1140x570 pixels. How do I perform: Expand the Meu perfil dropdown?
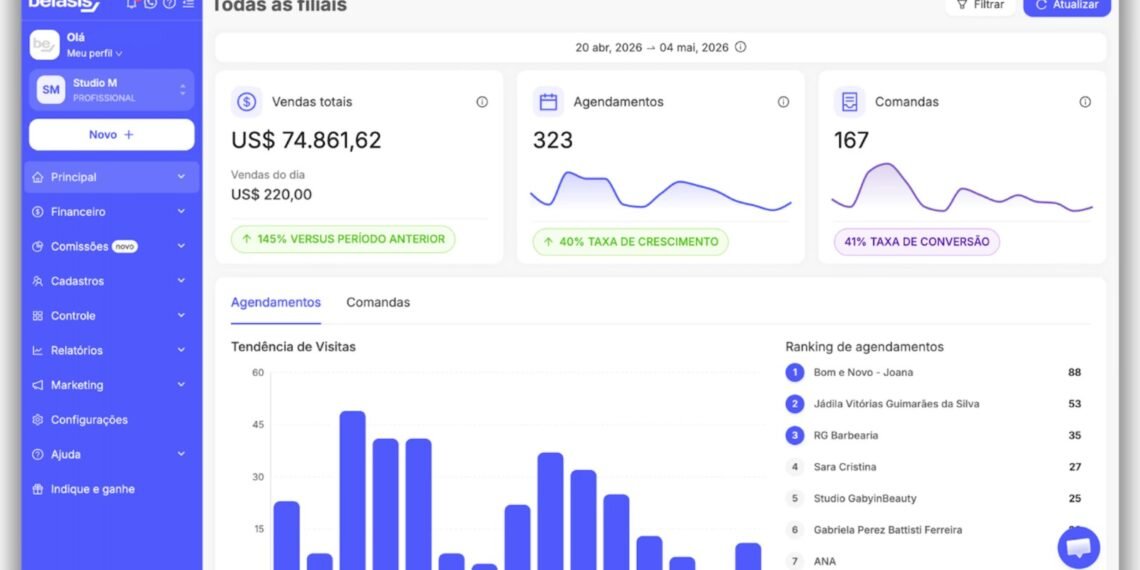95,54
